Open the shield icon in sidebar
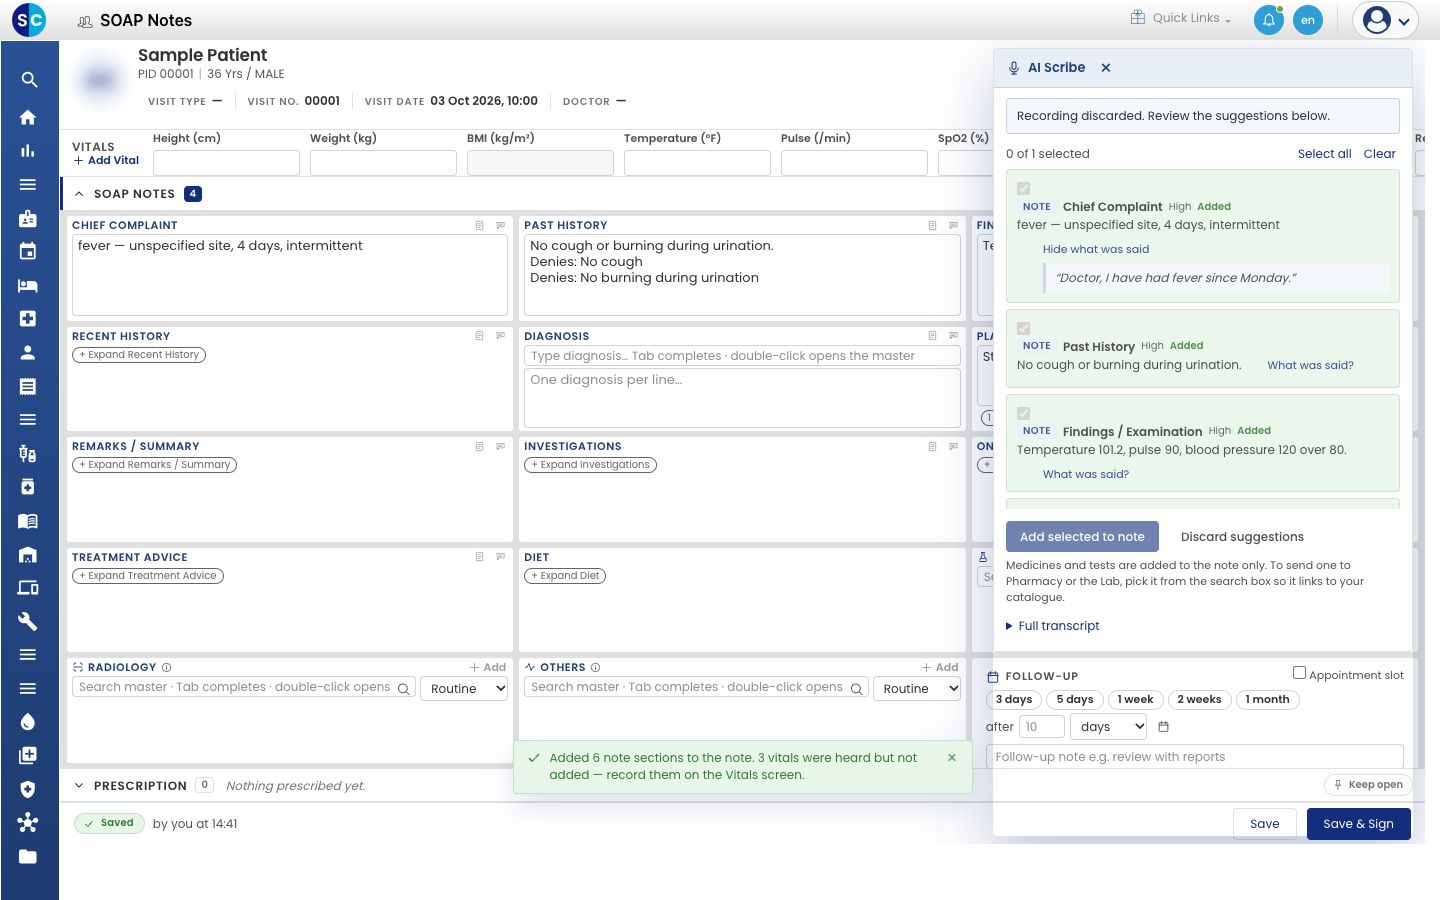 28,789
